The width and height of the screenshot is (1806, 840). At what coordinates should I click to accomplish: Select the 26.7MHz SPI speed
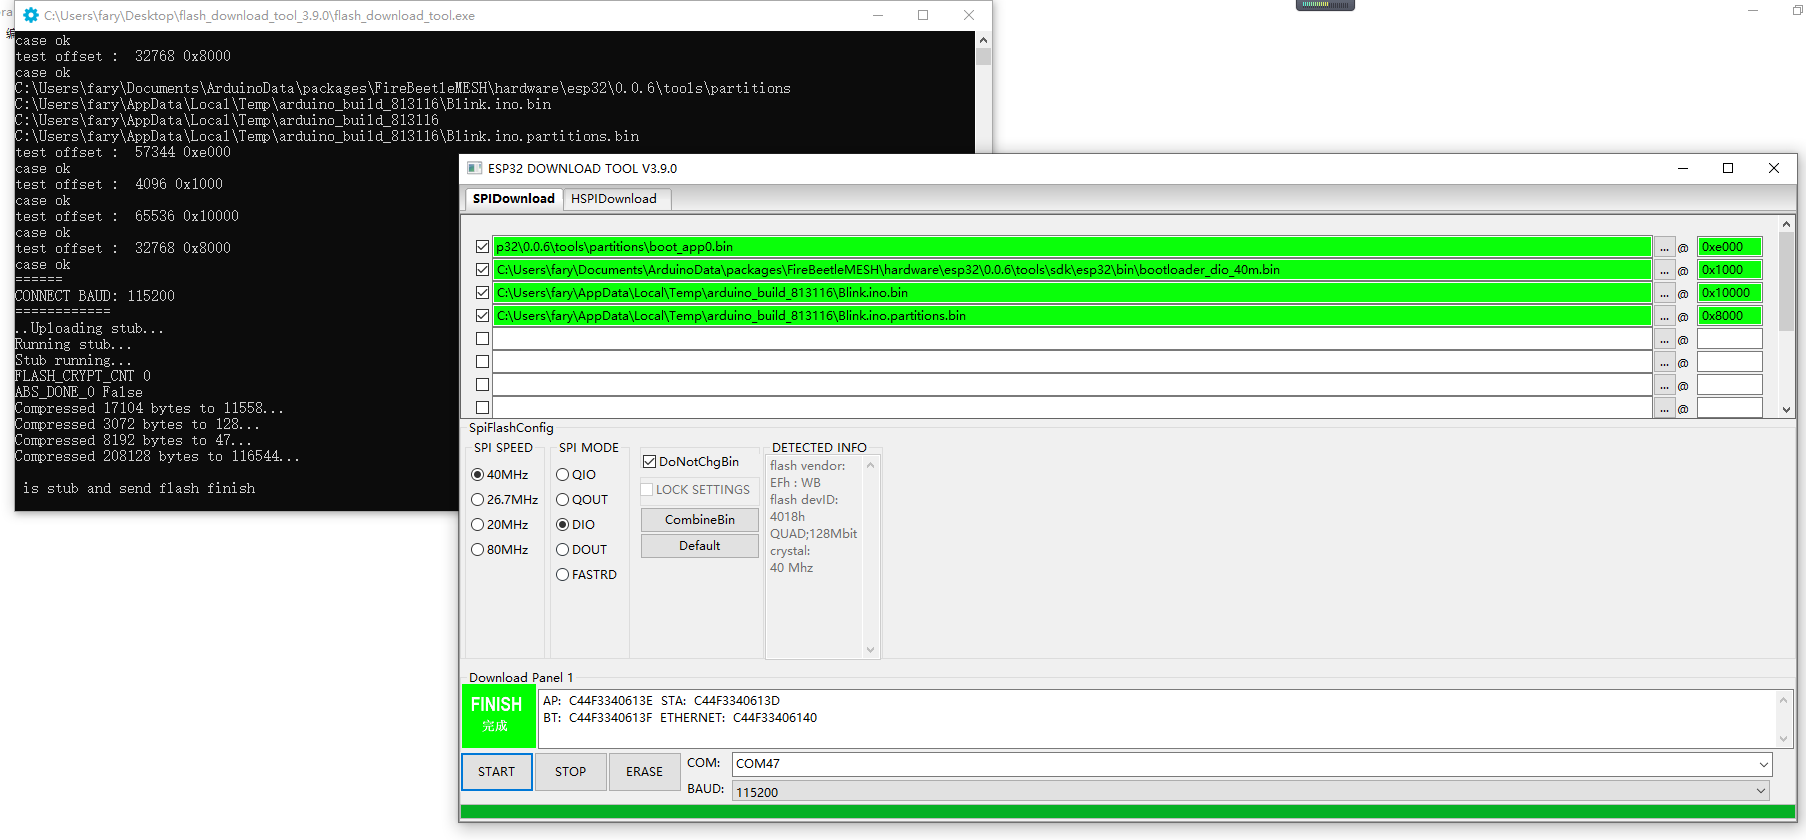(x=505, y=500)
